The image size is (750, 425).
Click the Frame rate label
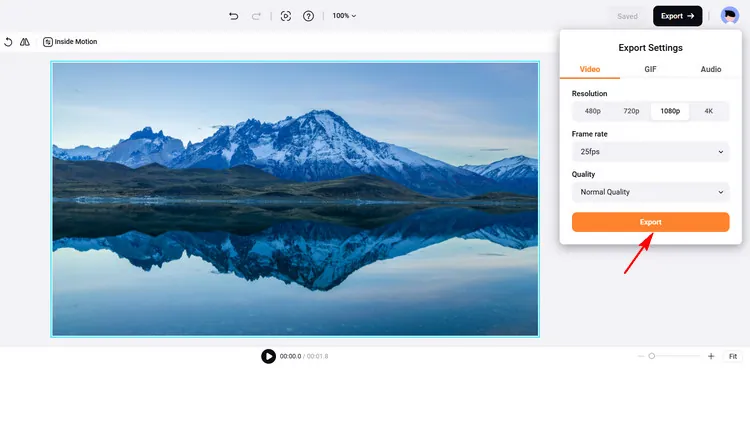[589, 134]
